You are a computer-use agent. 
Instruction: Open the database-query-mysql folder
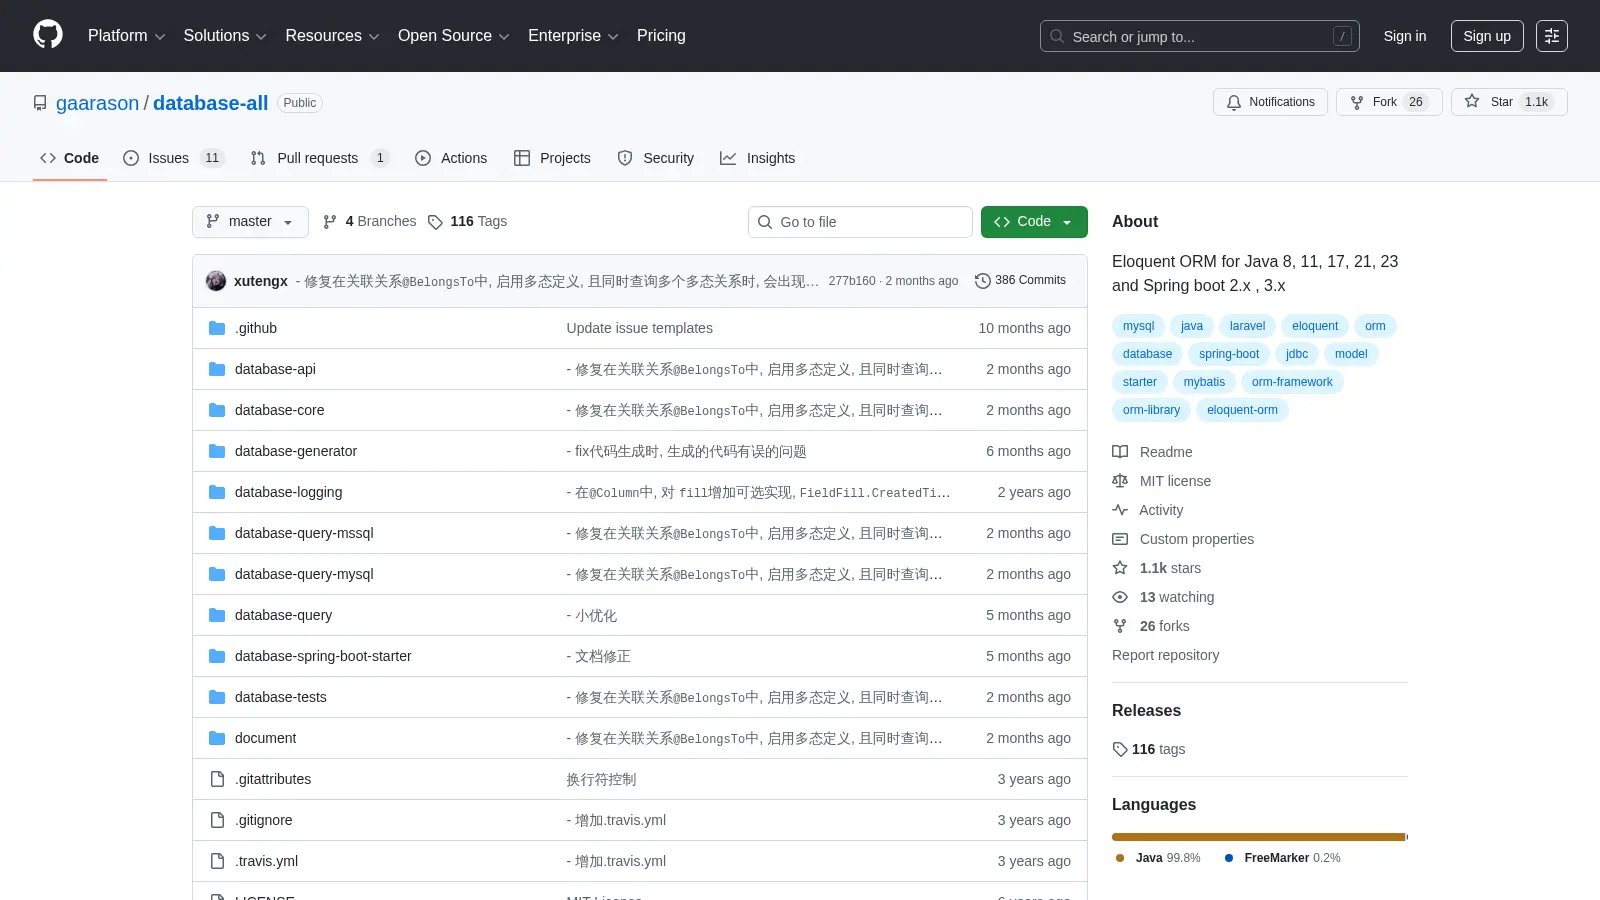[x=304, y=574]
